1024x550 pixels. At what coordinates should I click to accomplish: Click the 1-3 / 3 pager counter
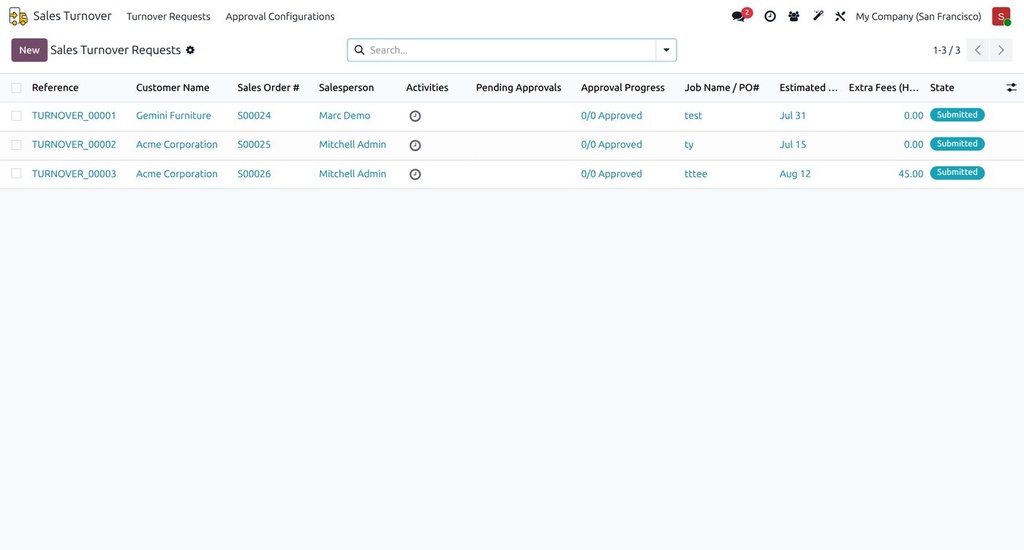coord(946,50)
